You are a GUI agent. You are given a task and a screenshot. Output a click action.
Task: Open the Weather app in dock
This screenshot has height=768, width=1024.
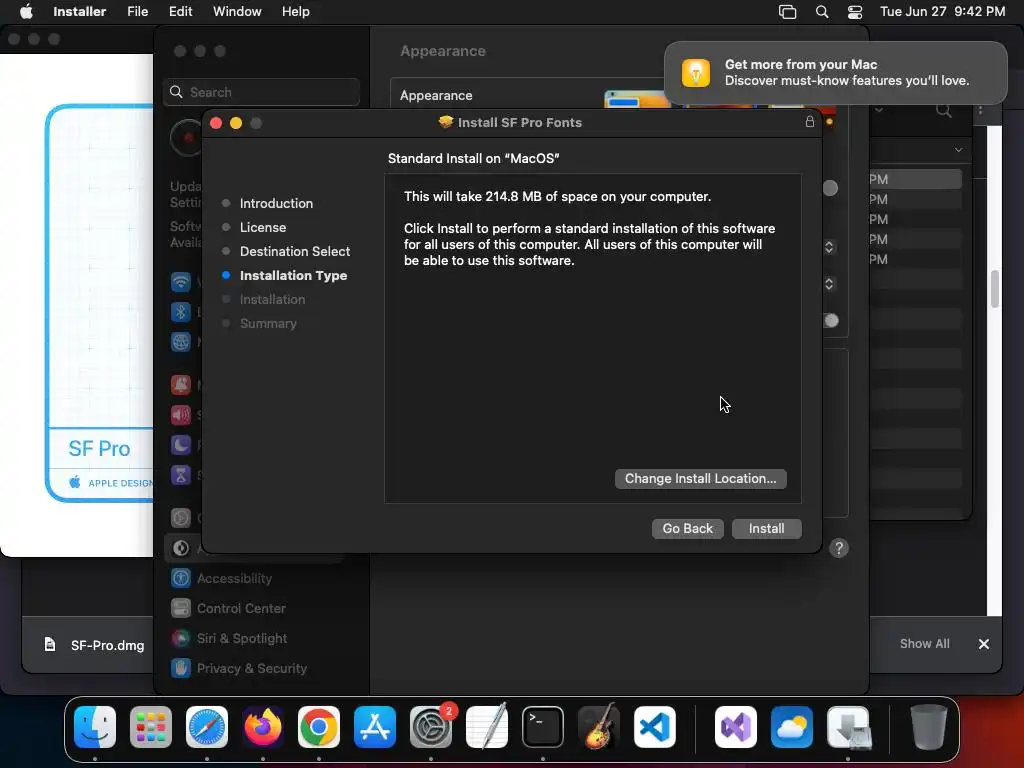click(x=792, y=727)
